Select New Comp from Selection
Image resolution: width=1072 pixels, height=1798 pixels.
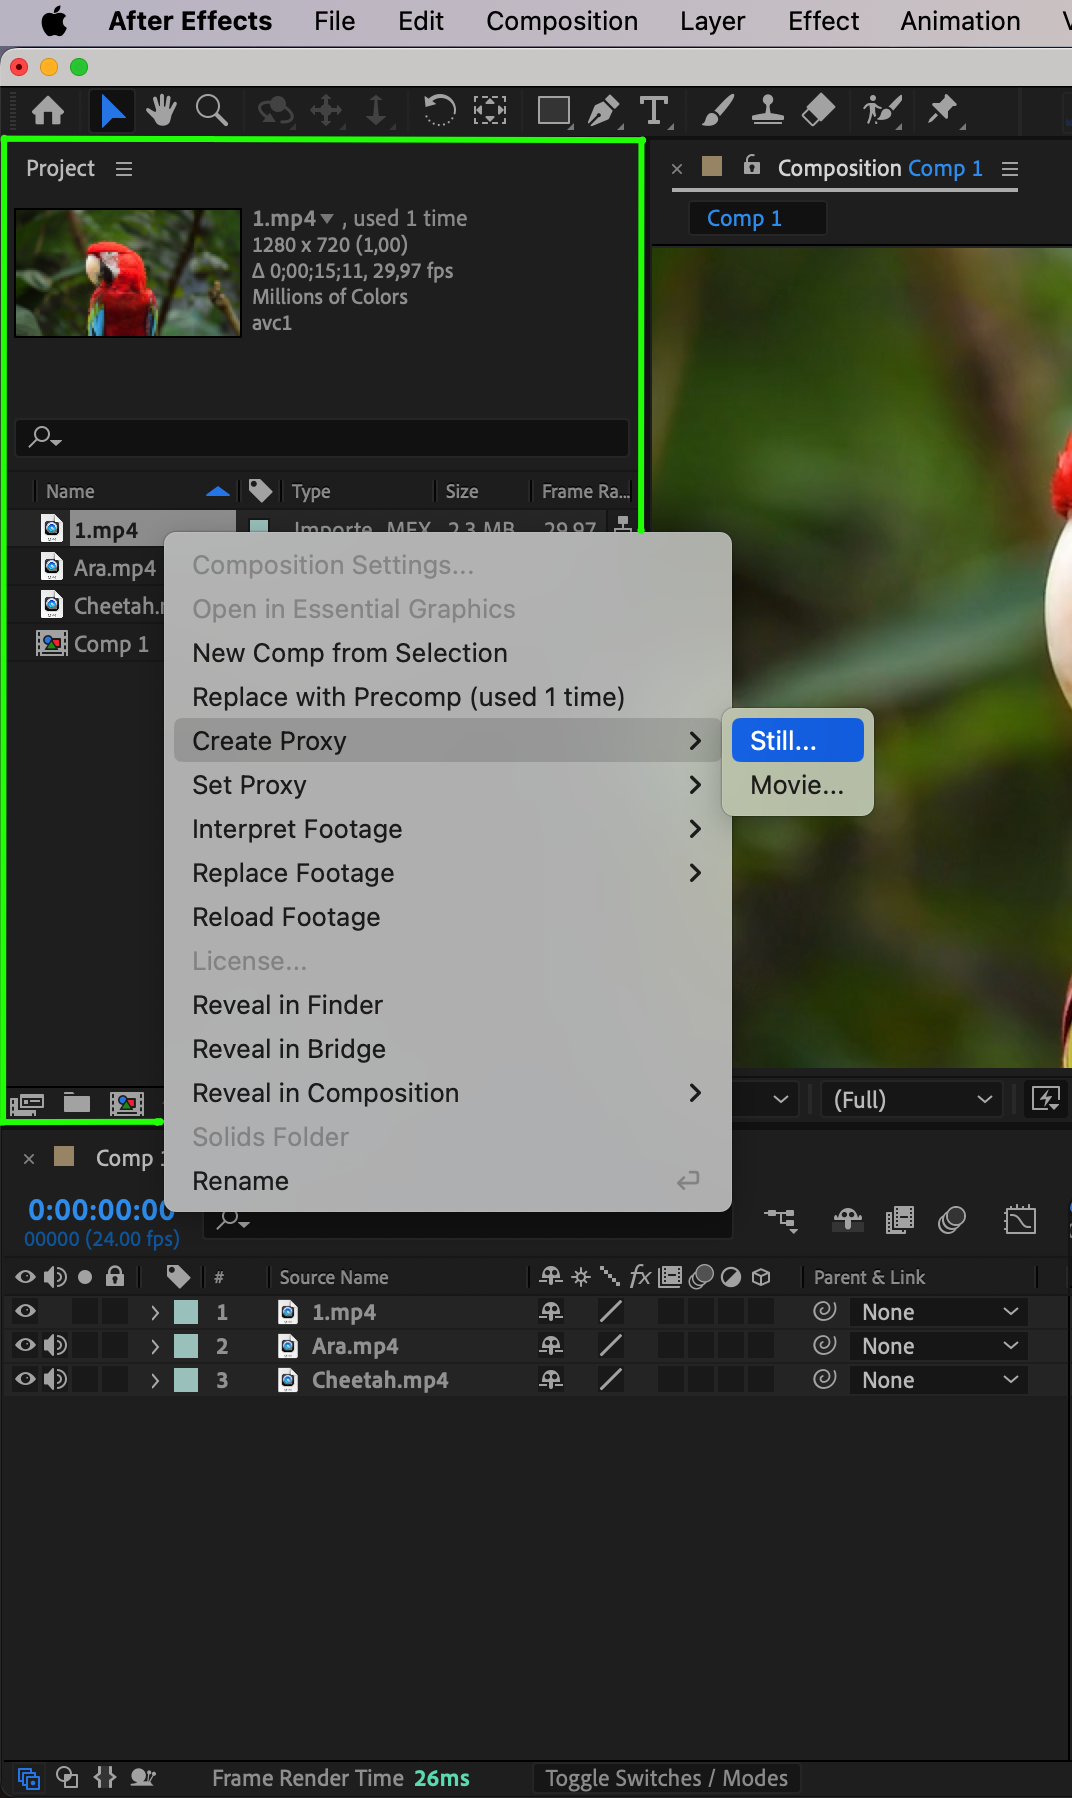(350, 653)
